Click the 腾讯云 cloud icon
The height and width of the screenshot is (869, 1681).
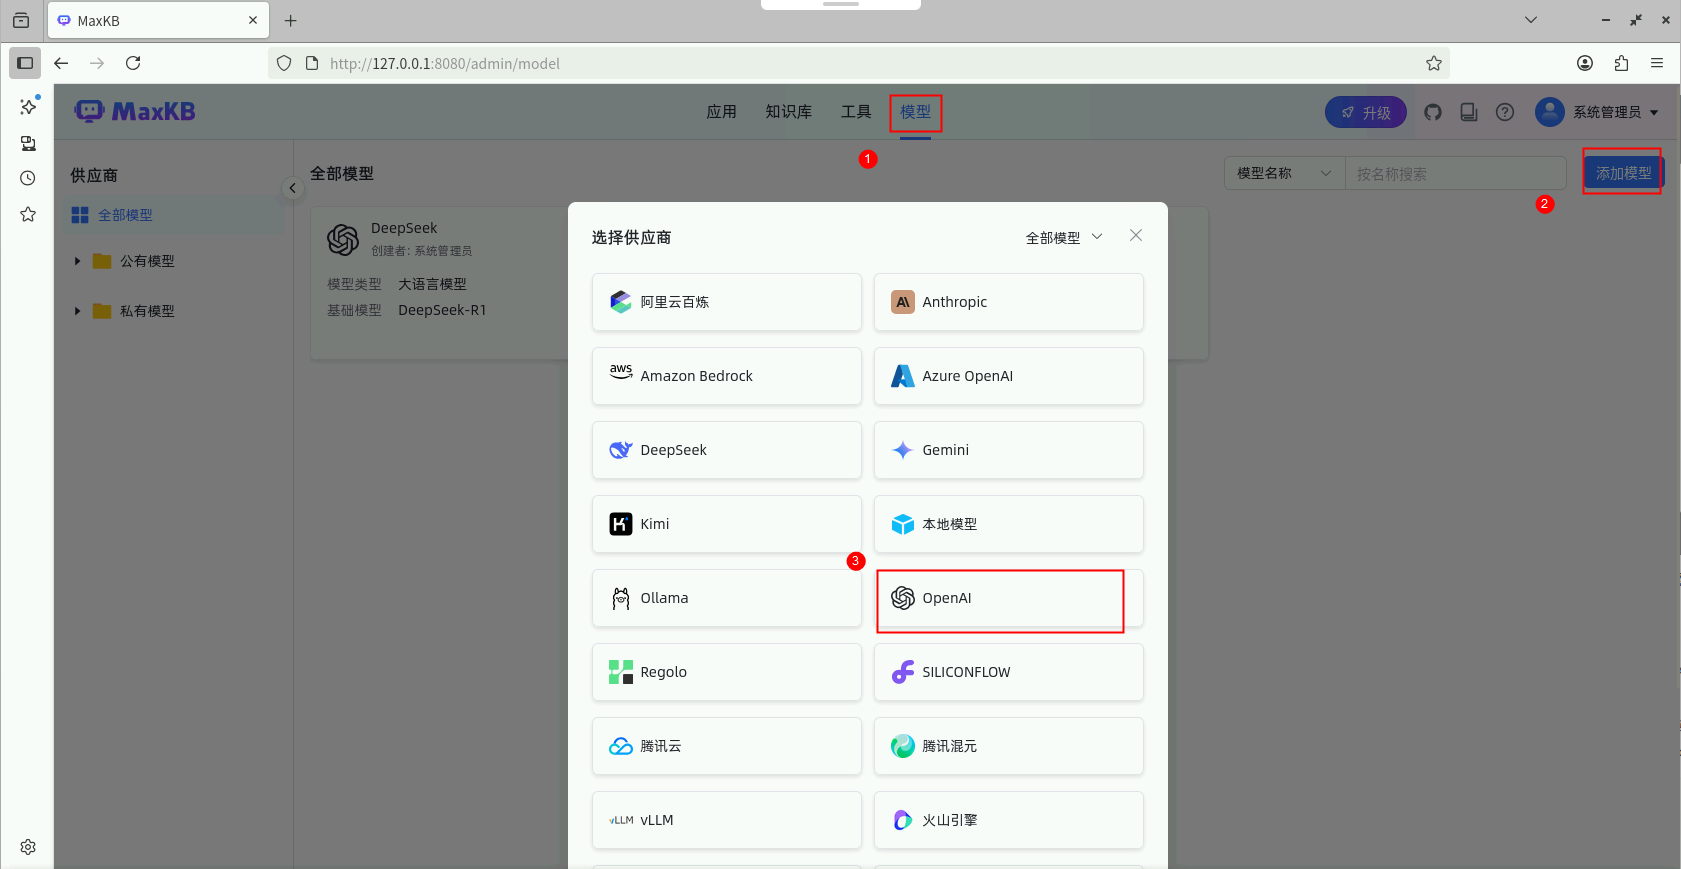click(x=621, y=746)
